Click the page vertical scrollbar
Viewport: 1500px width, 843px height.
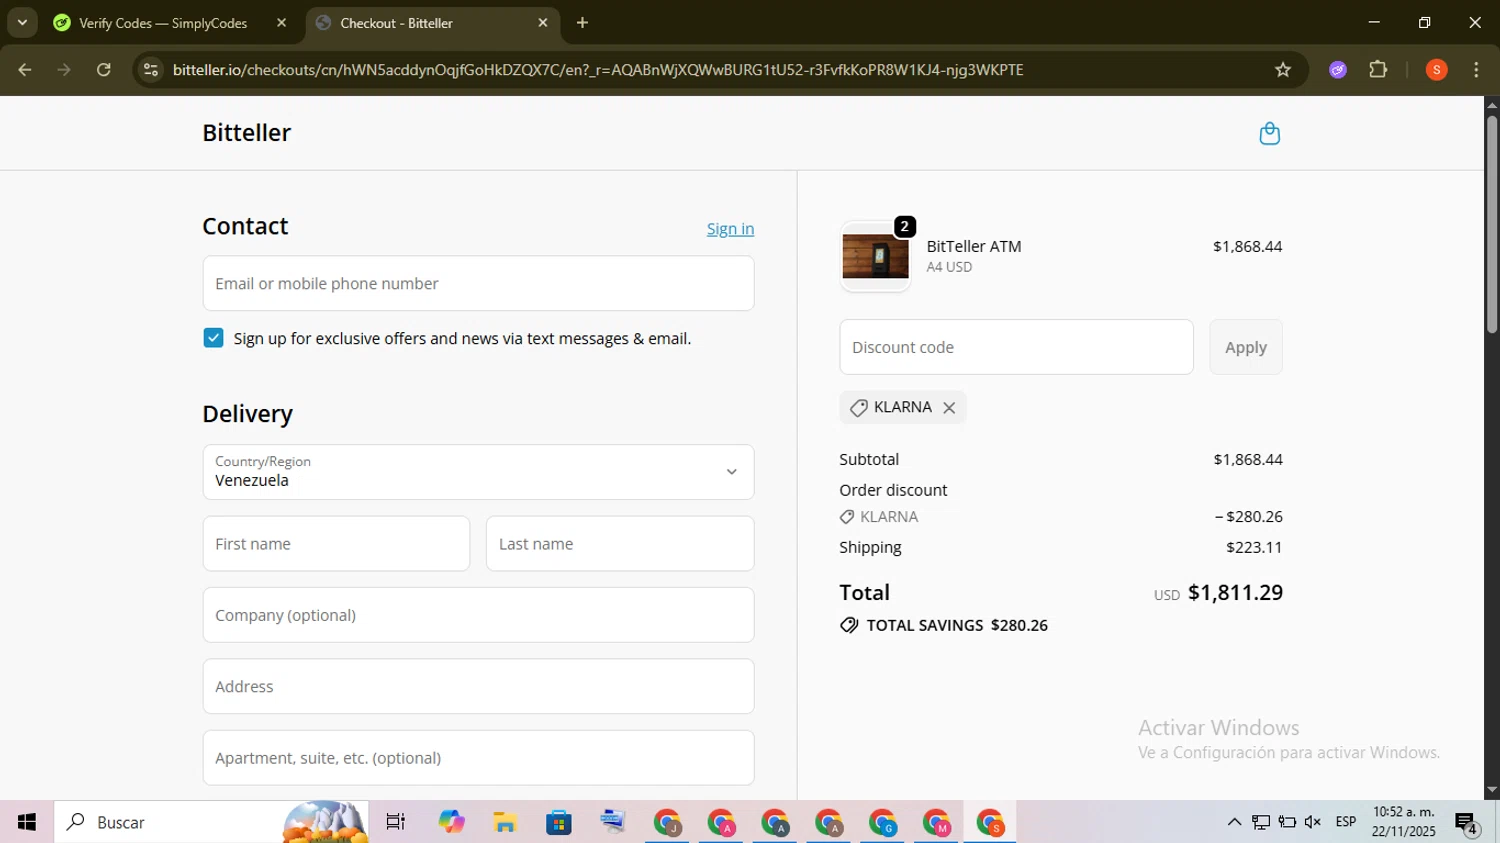(1491, 225)
